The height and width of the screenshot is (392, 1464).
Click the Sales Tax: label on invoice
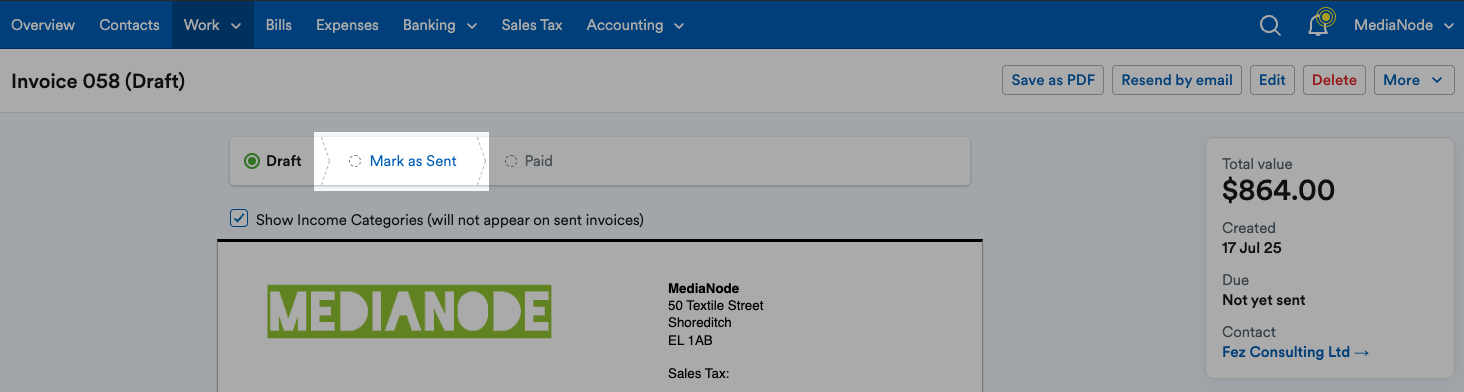[699, 373]
